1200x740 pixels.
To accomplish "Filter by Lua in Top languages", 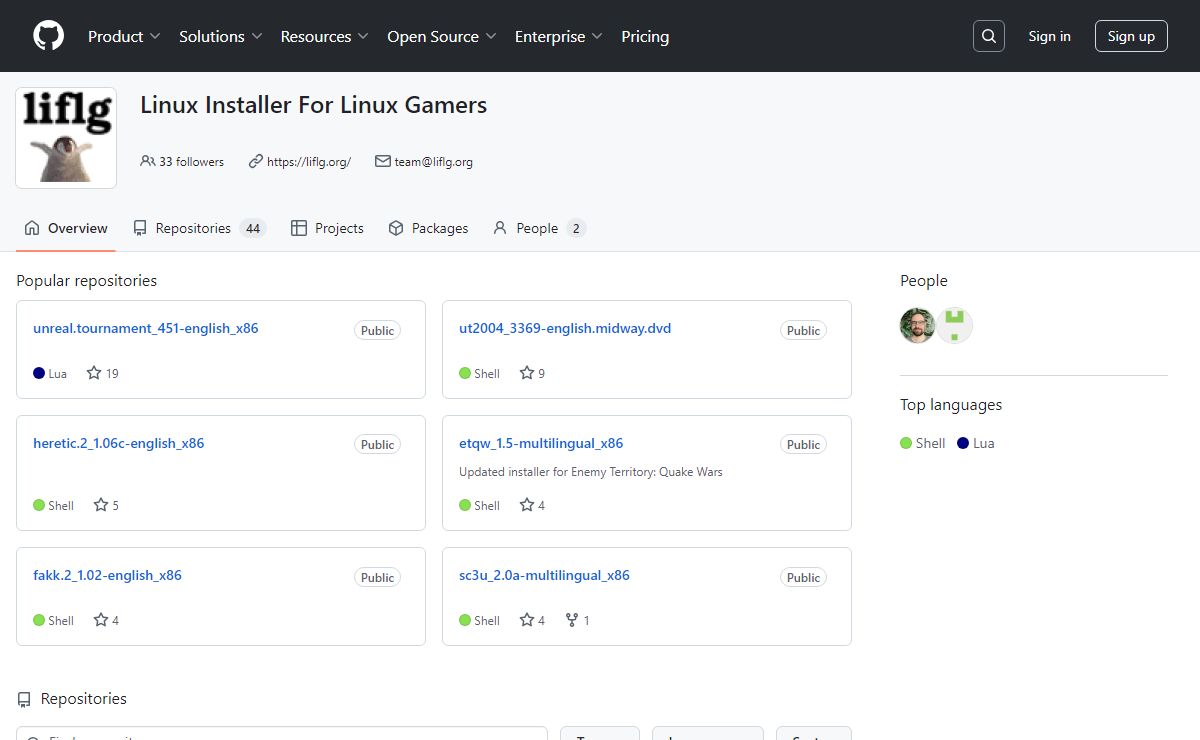I will [x=976, y=443].
